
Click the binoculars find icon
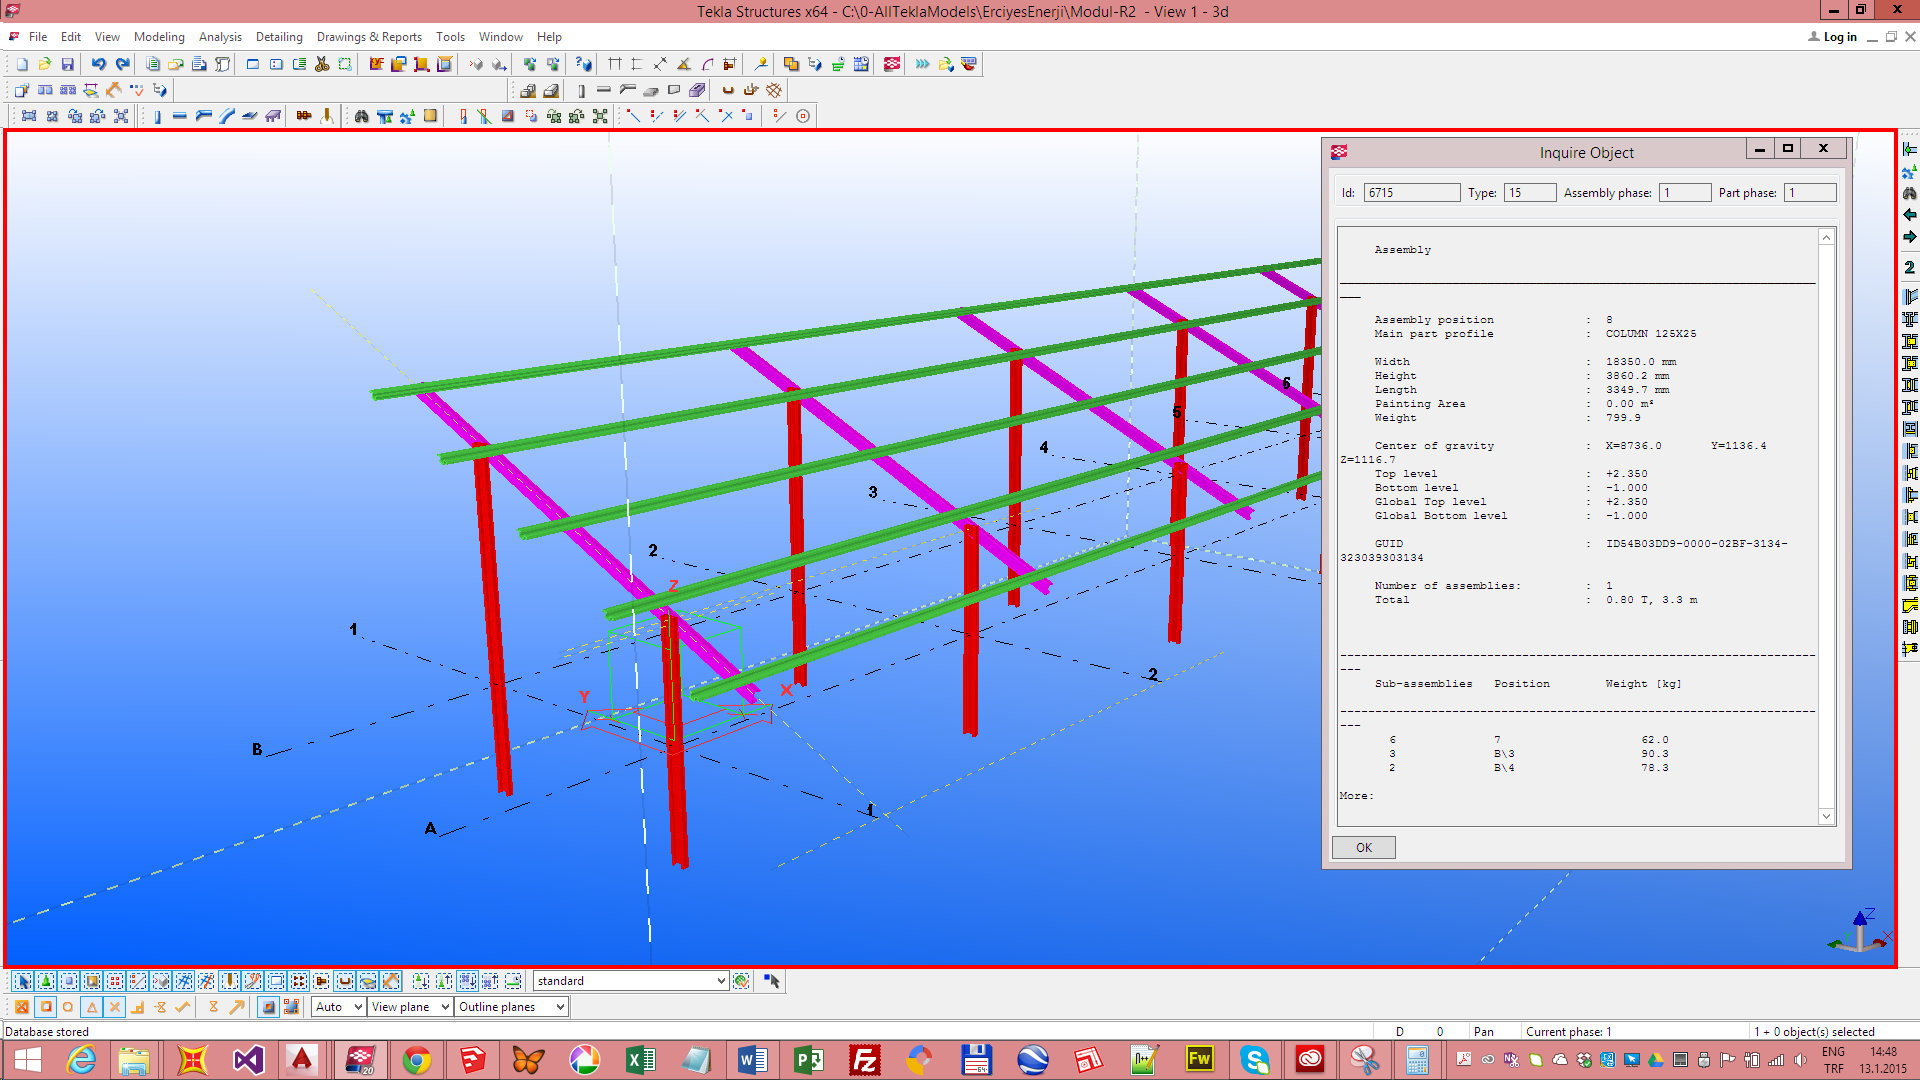pos(361,116)
